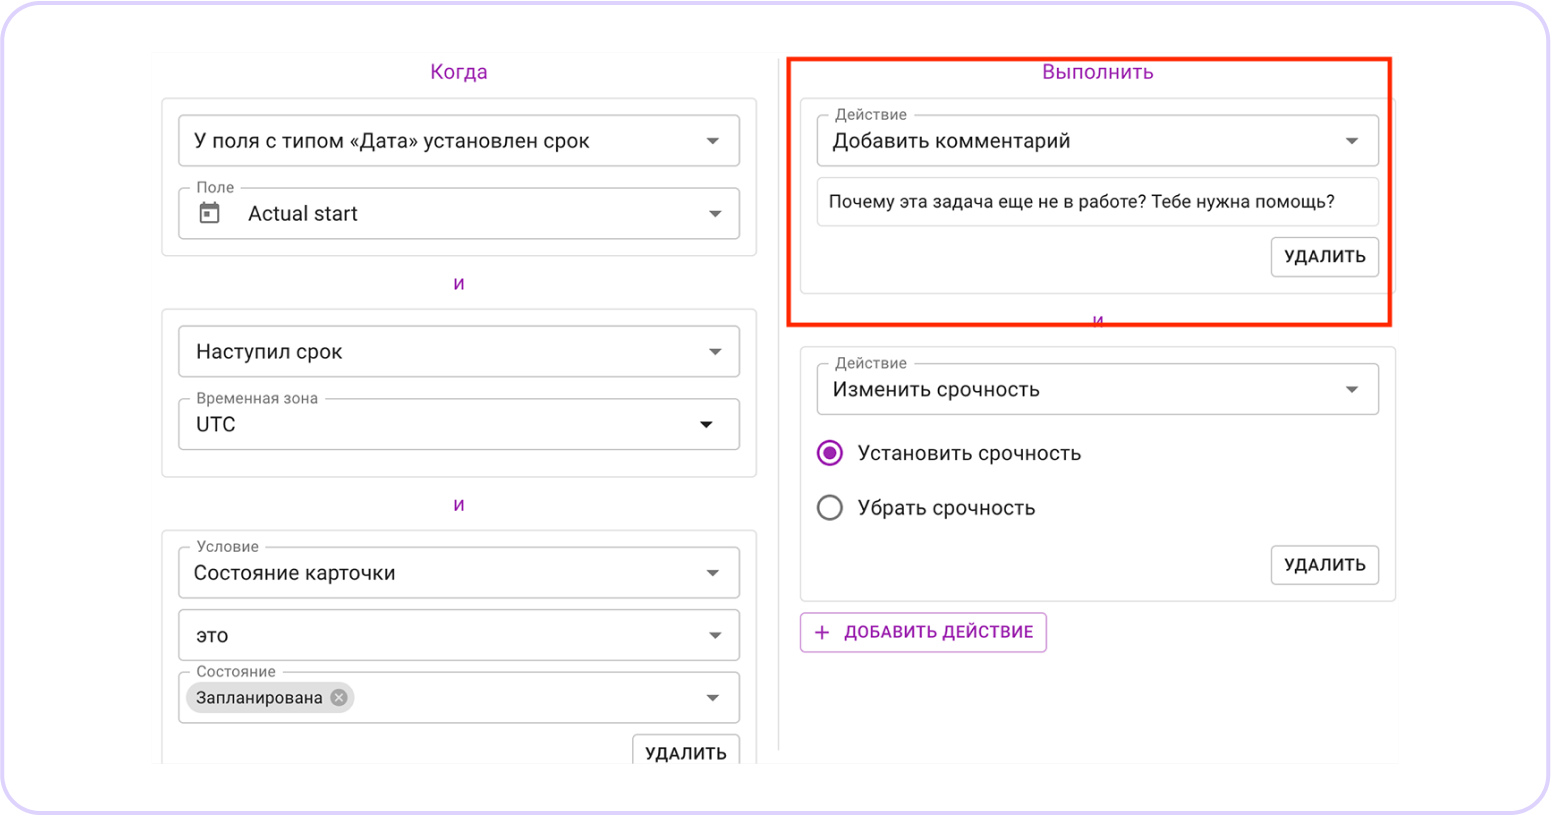The height and width of the screenshot is (815, 1551).
Task: Click the comment text field «Почему эта задача…»
Action: tap(1098, 202)
